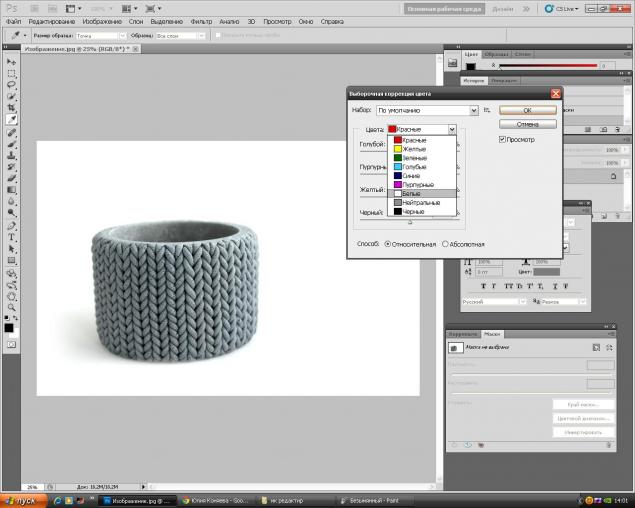Open preset options icon beside Набор

tap(487, 110)
